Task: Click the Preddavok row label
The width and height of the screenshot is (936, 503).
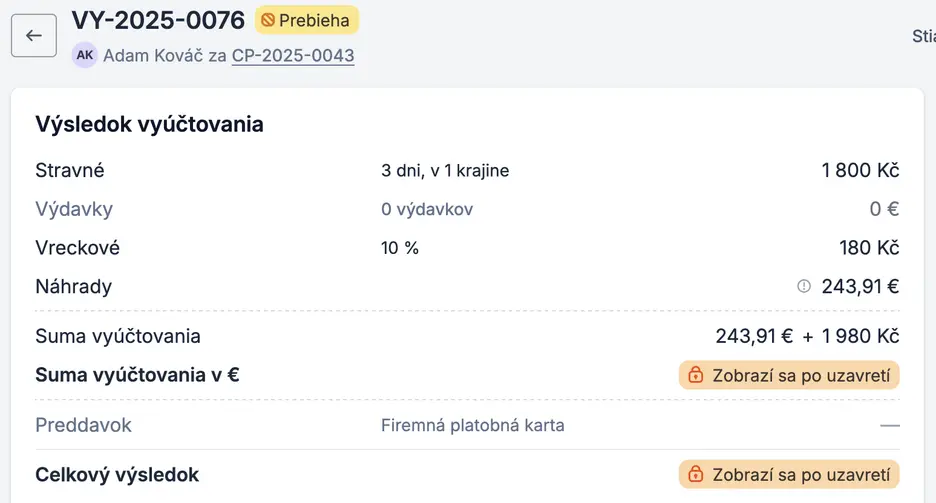Action: [x=83, y=425]
